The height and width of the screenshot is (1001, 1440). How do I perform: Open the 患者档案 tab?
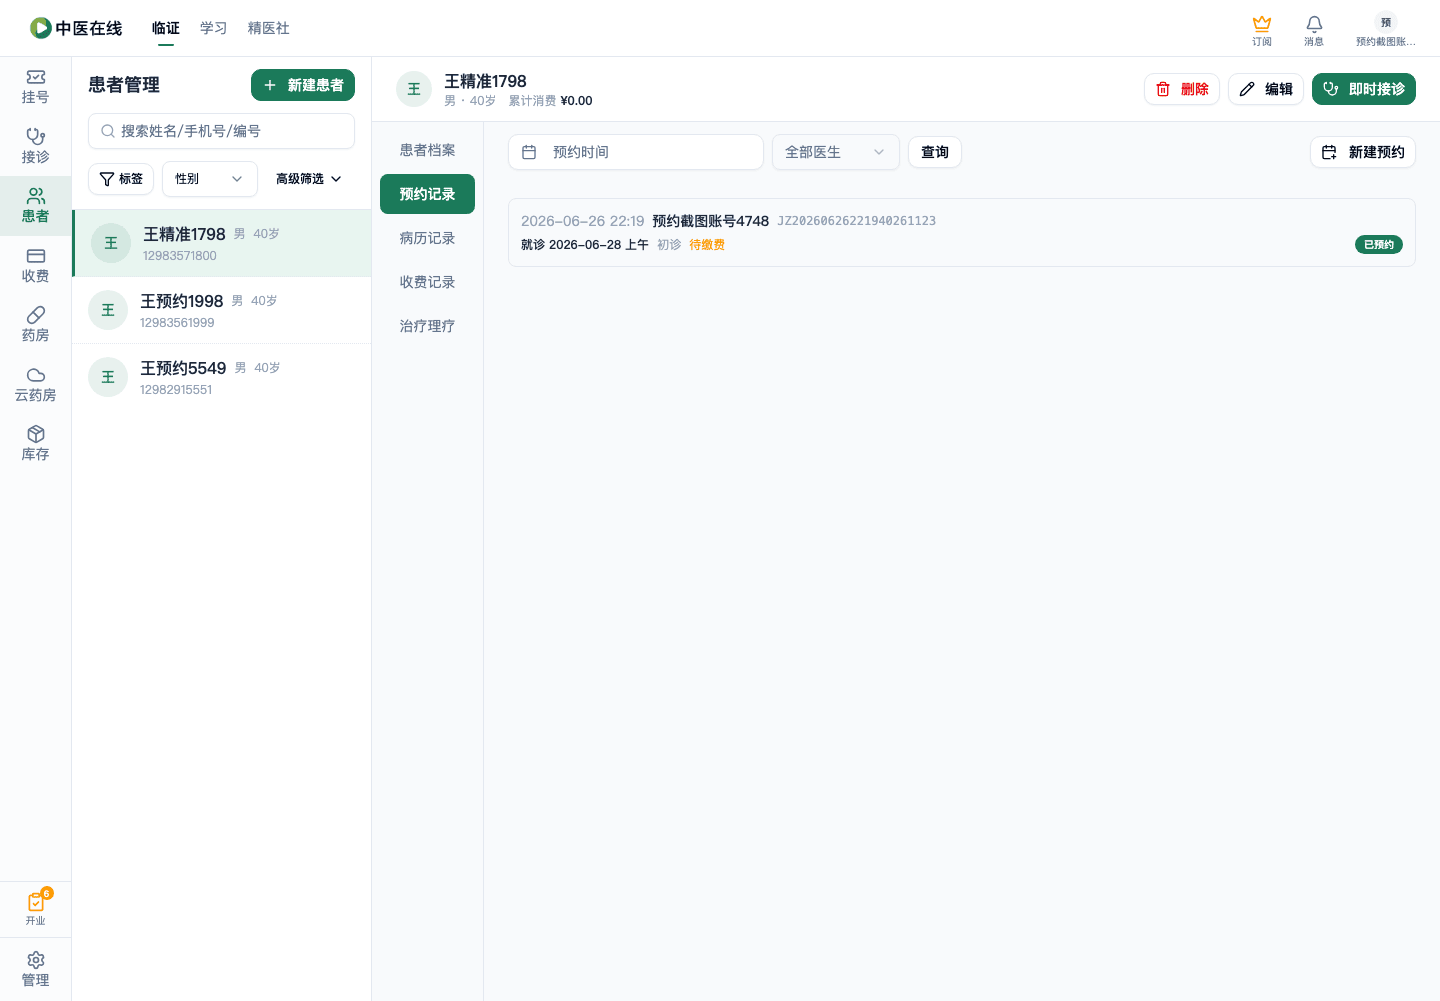pos(427,150)
